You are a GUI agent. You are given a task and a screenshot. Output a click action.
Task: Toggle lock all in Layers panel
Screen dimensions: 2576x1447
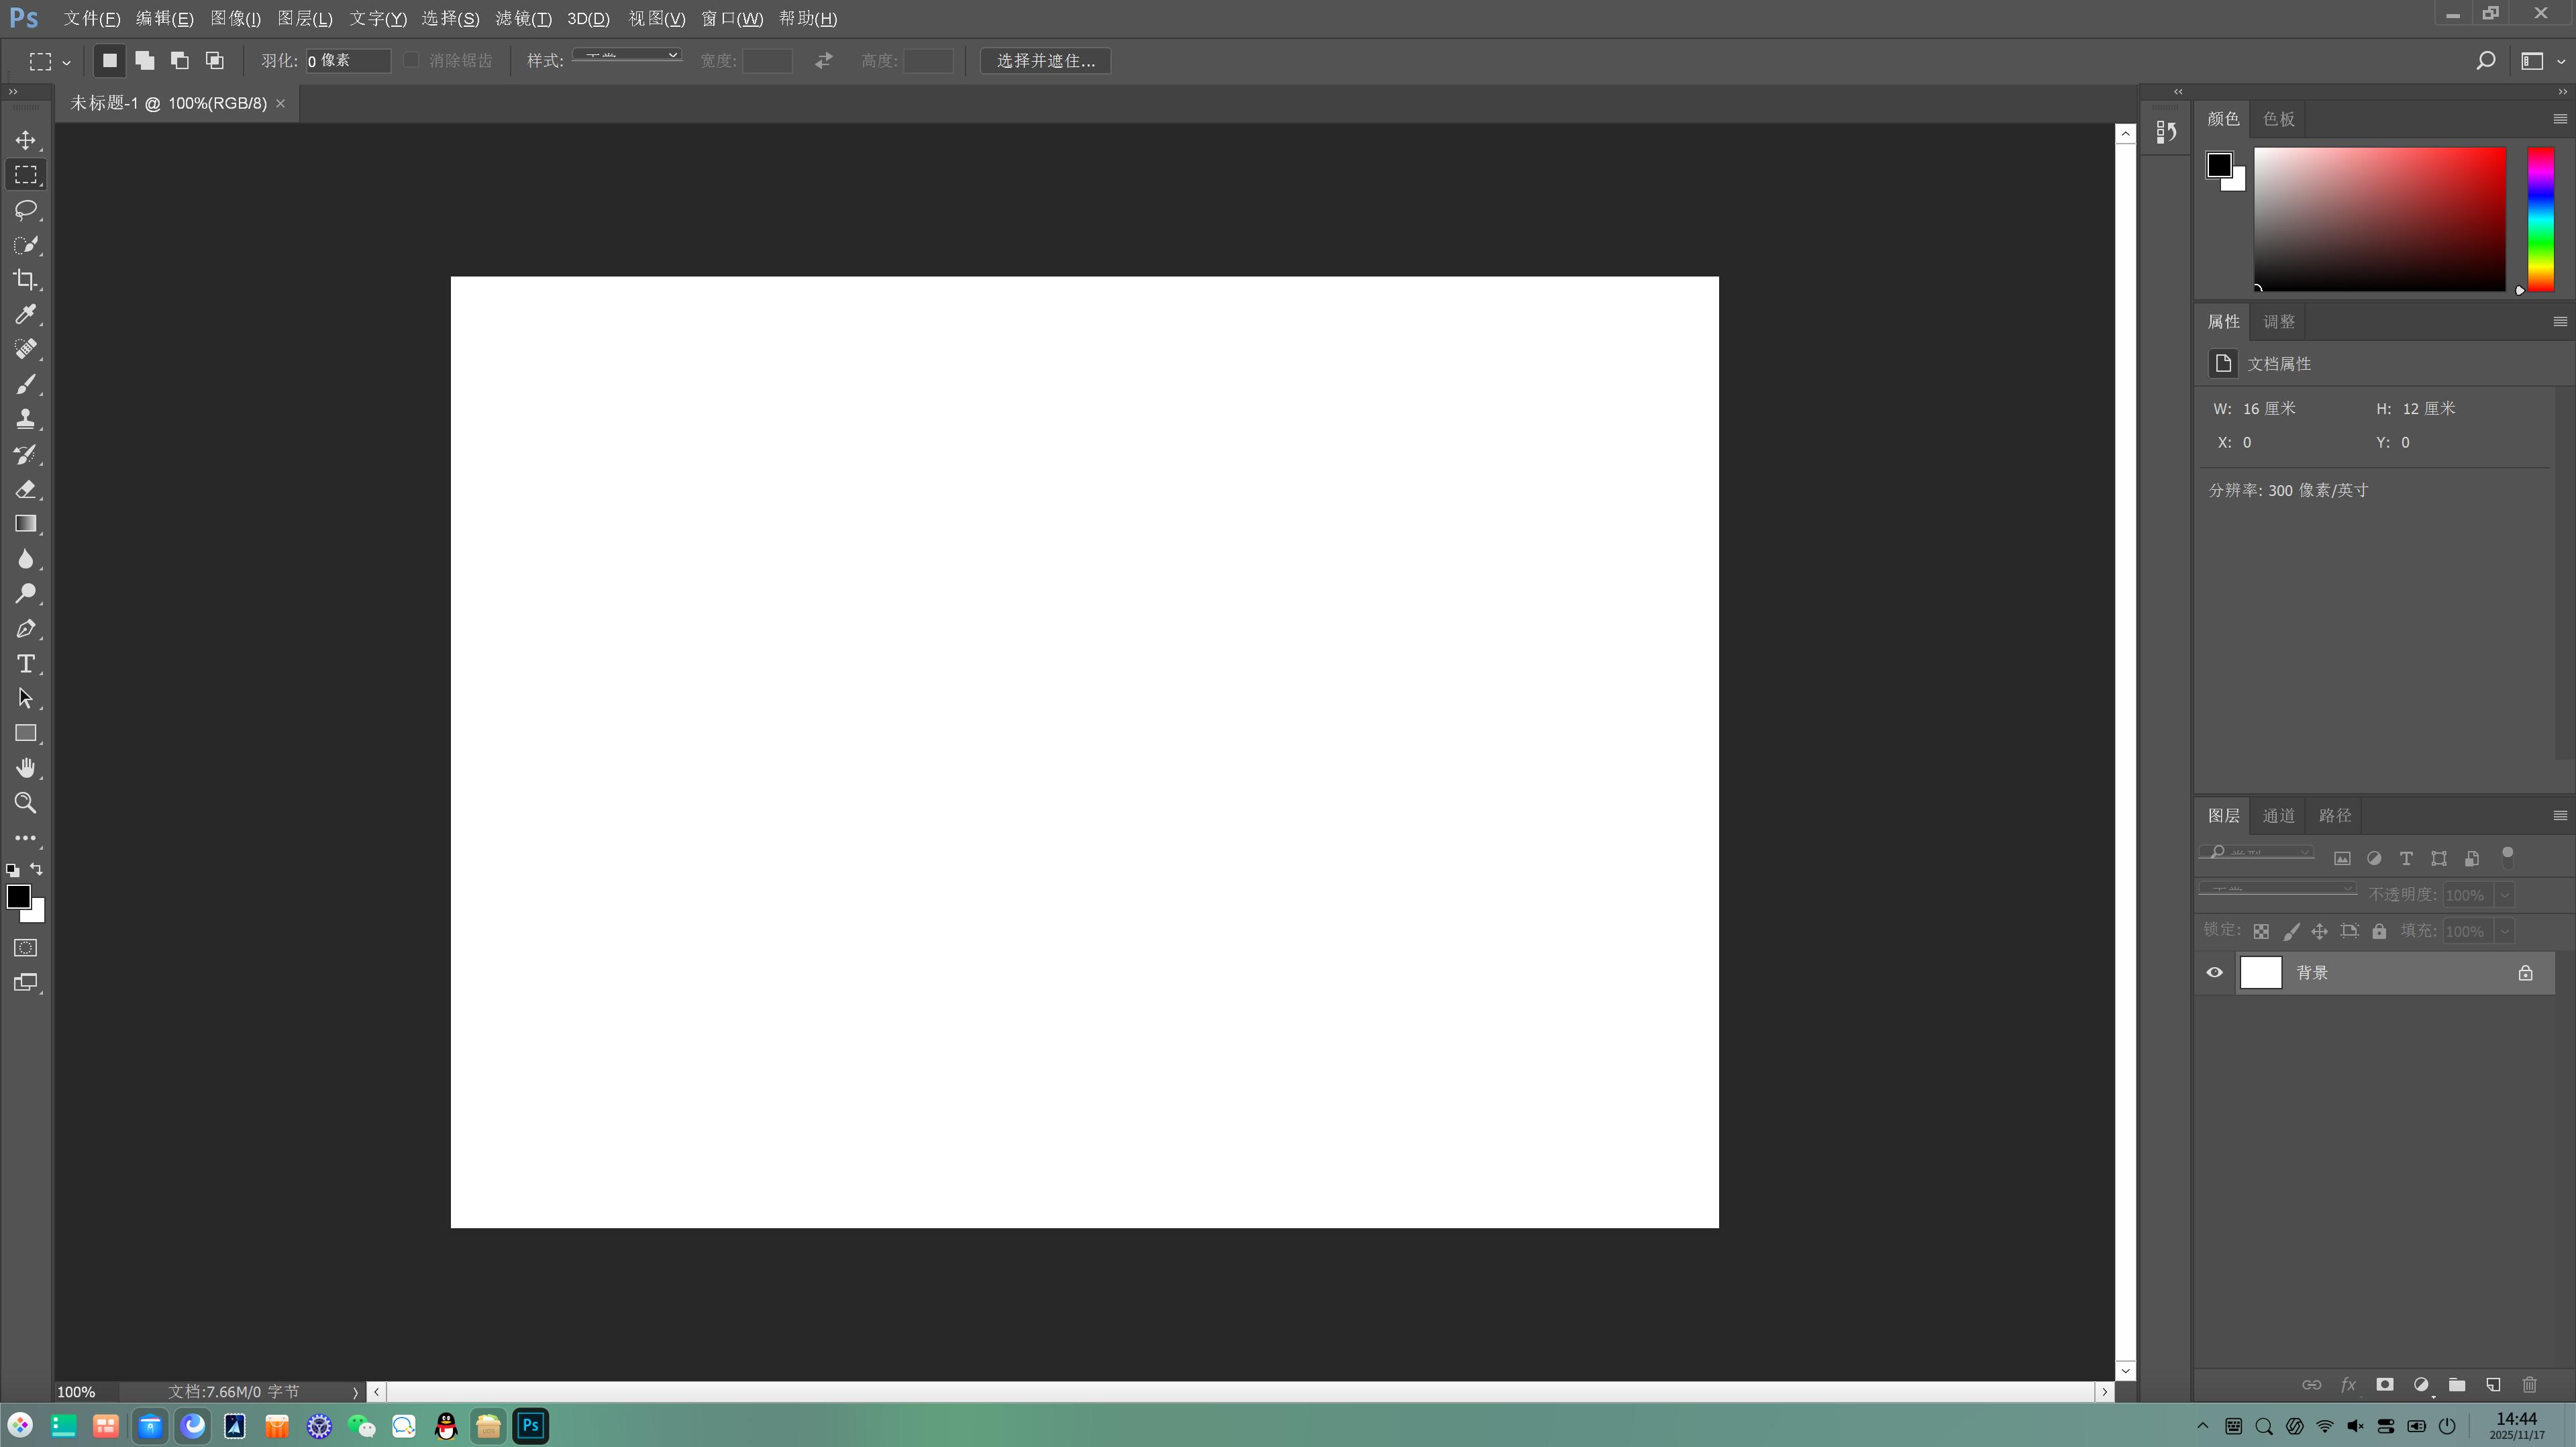2379,931
